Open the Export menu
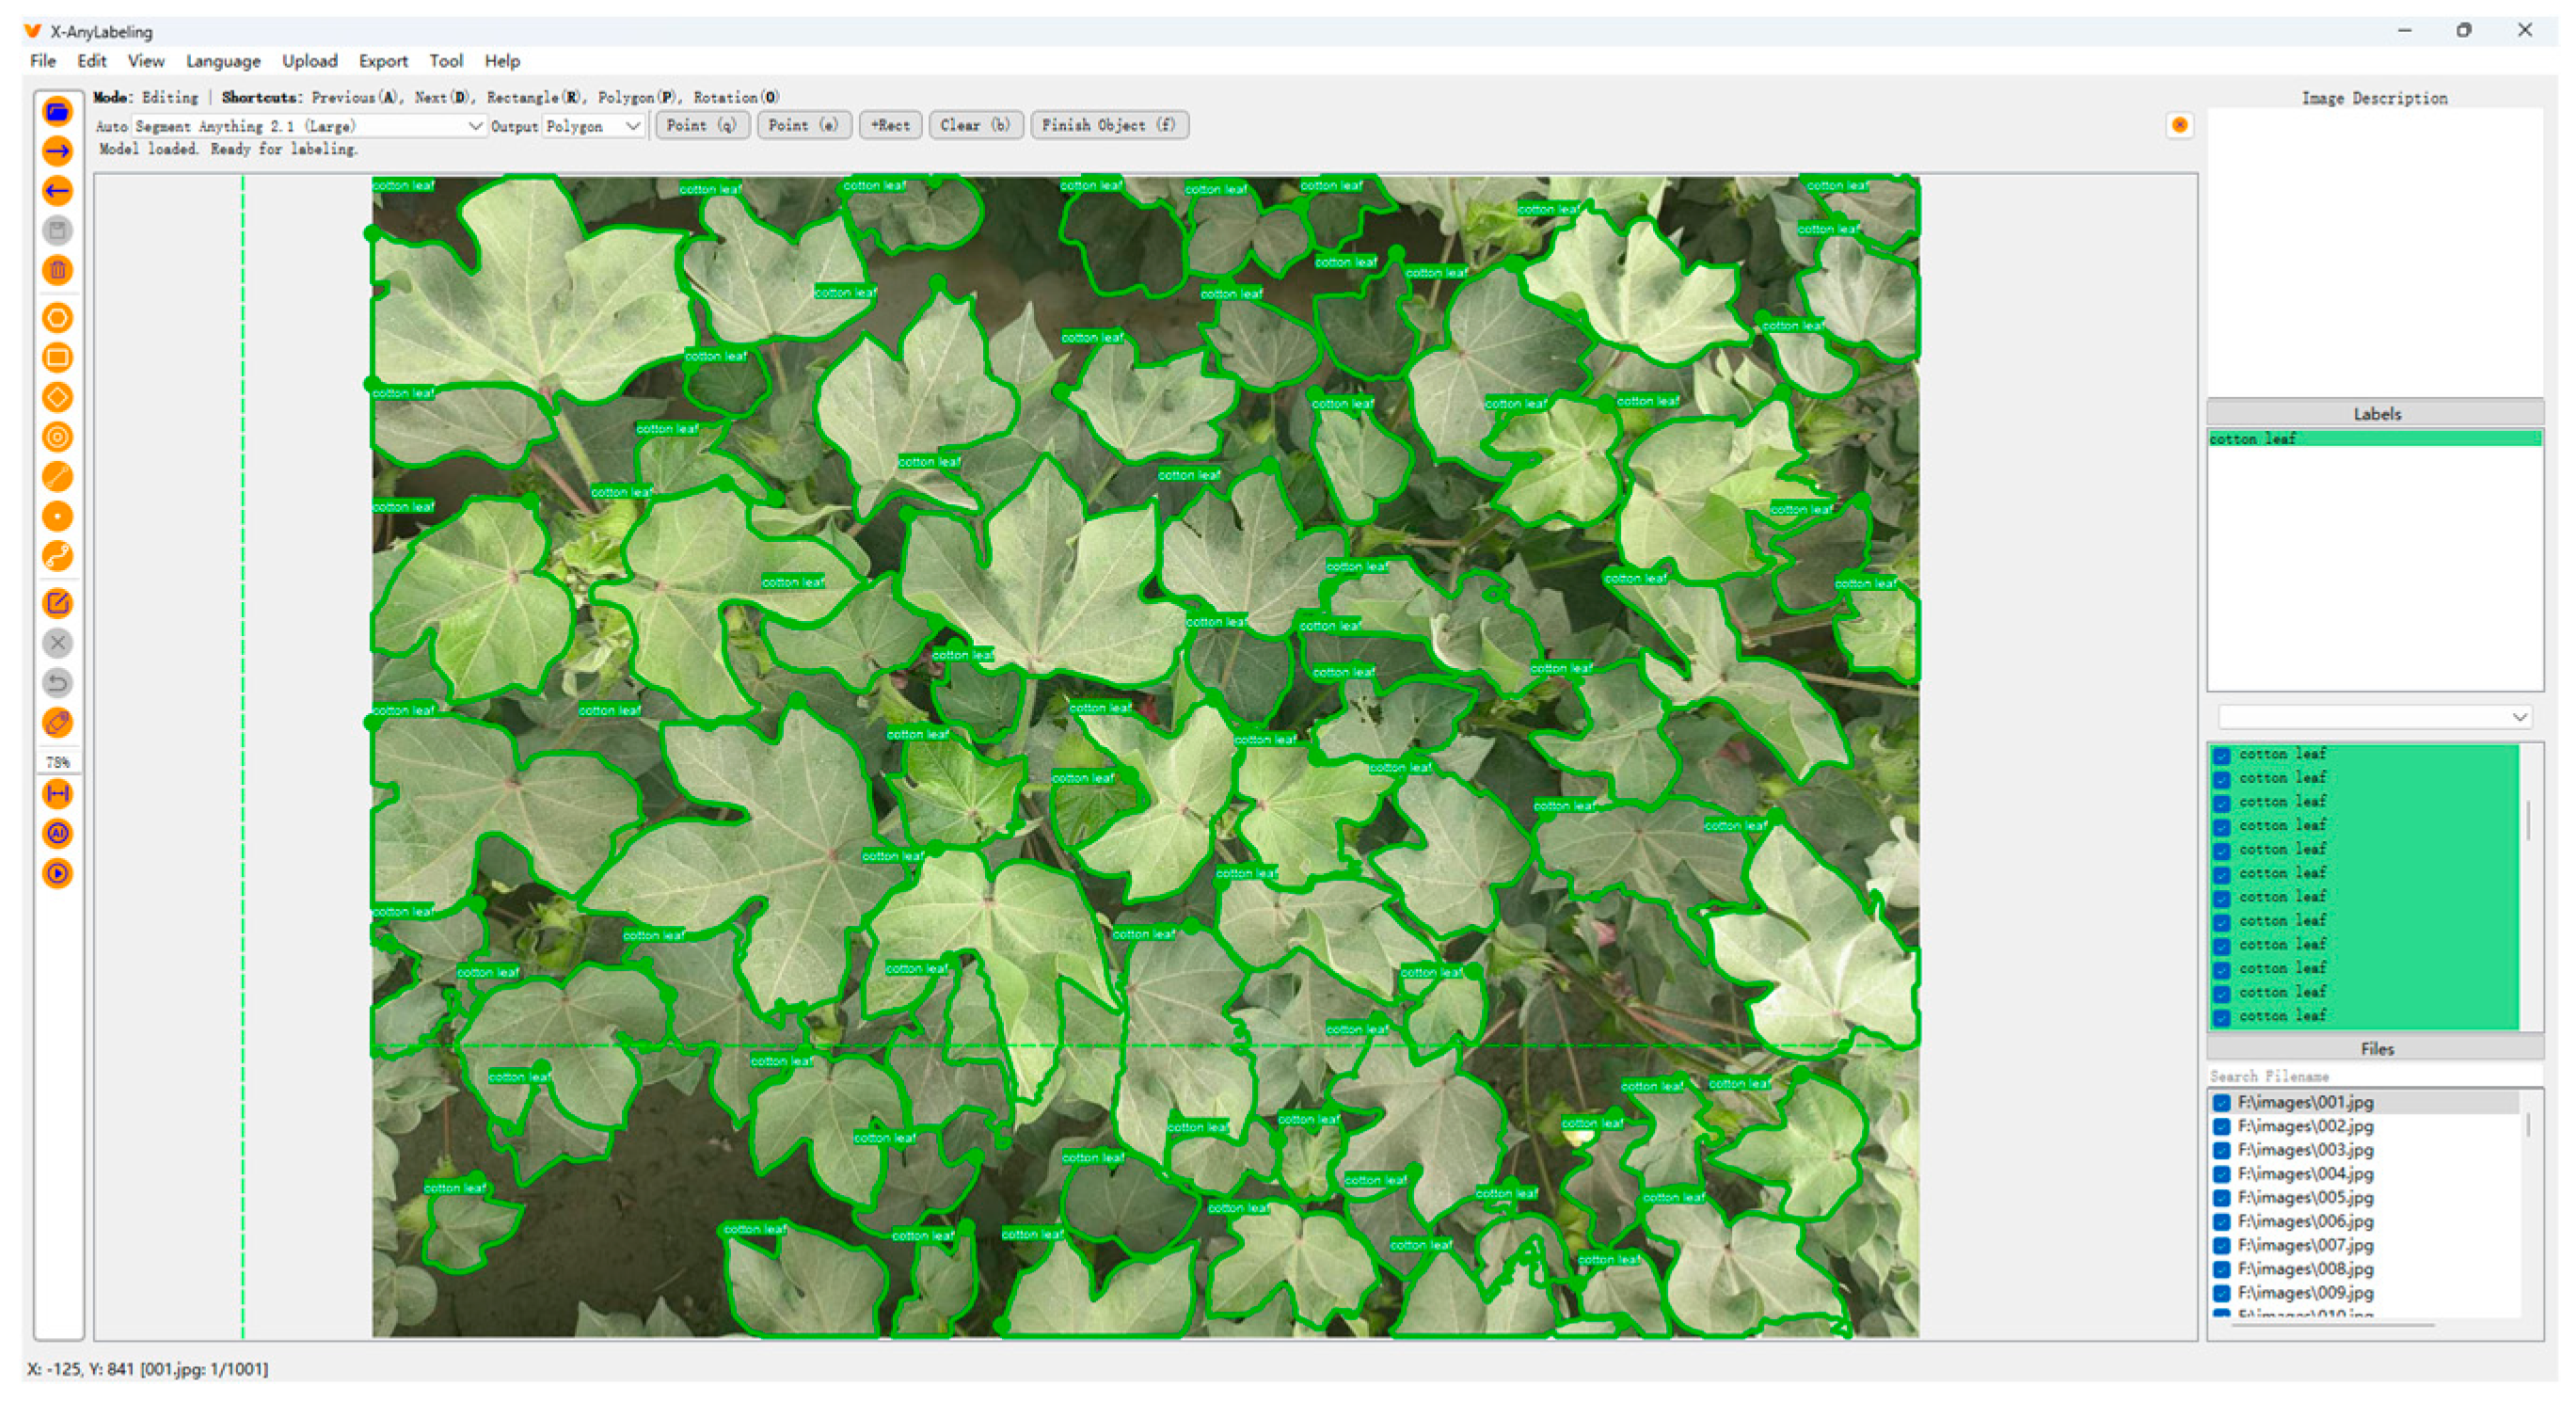Image resolution: width=2576 pixels, height=1402 pixels. 383,61
